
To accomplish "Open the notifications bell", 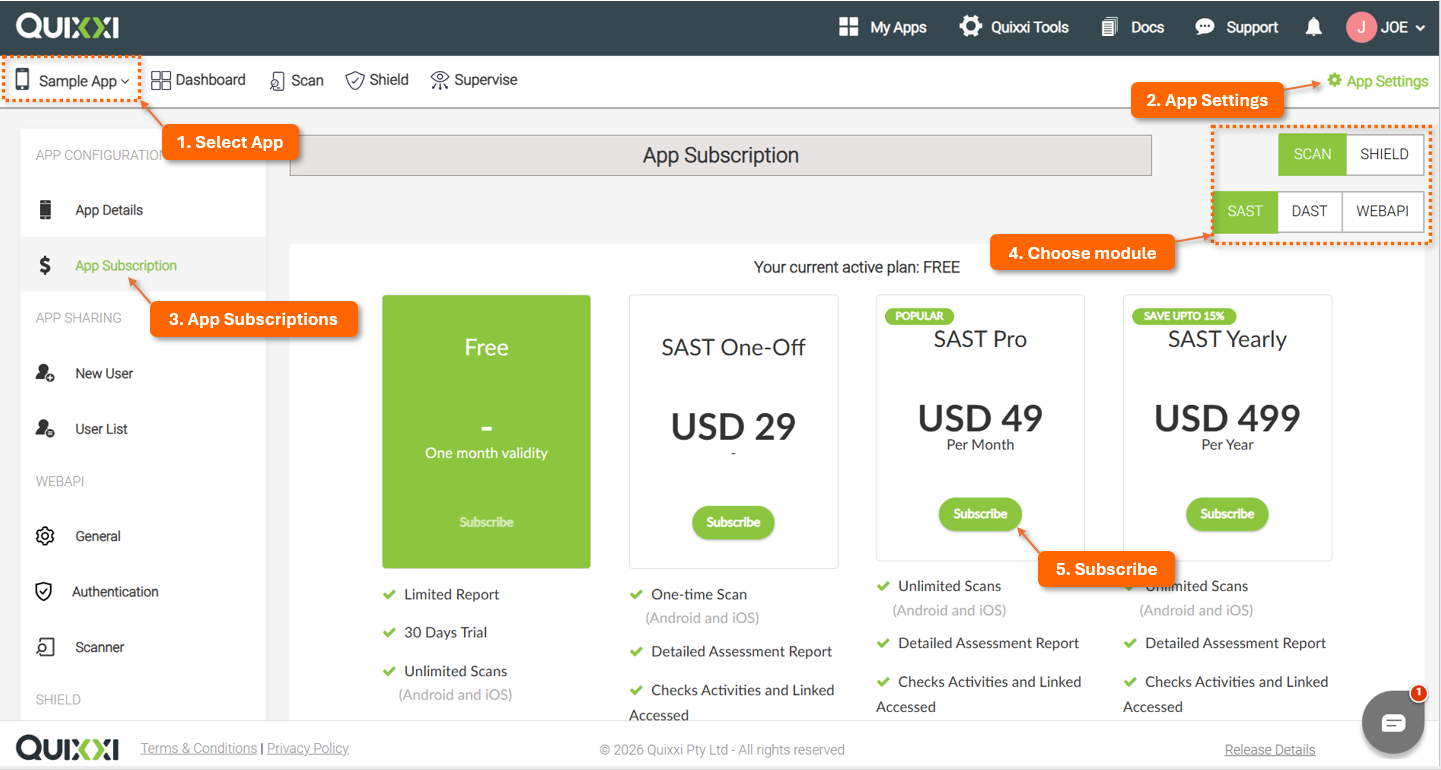I will coord(1314,27).
